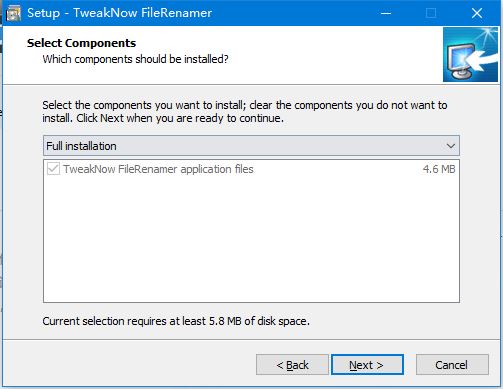Screen dimensions: 503x389
Task: Click the Setup - TweakNow FileRenamer title text
Action: (x=119, y=13)
